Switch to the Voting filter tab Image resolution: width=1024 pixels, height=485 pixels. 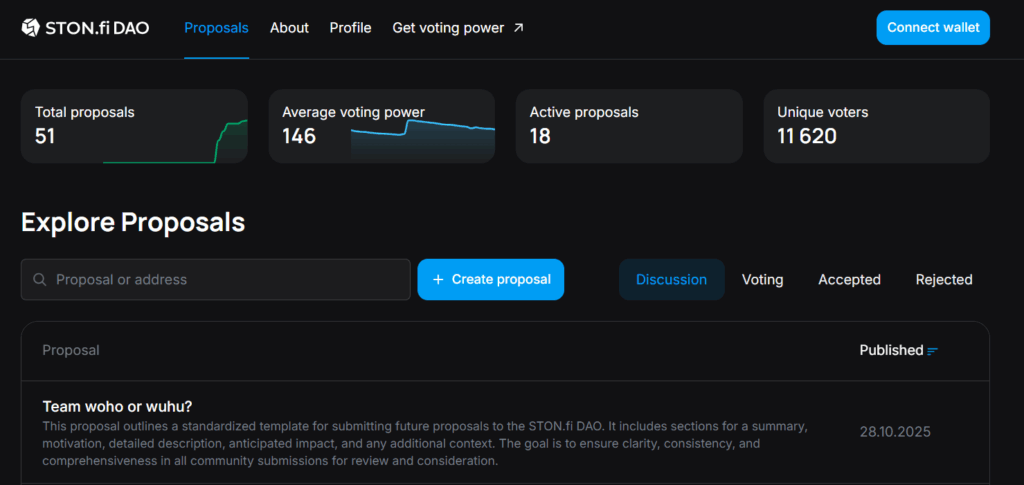tap(762, 280)
